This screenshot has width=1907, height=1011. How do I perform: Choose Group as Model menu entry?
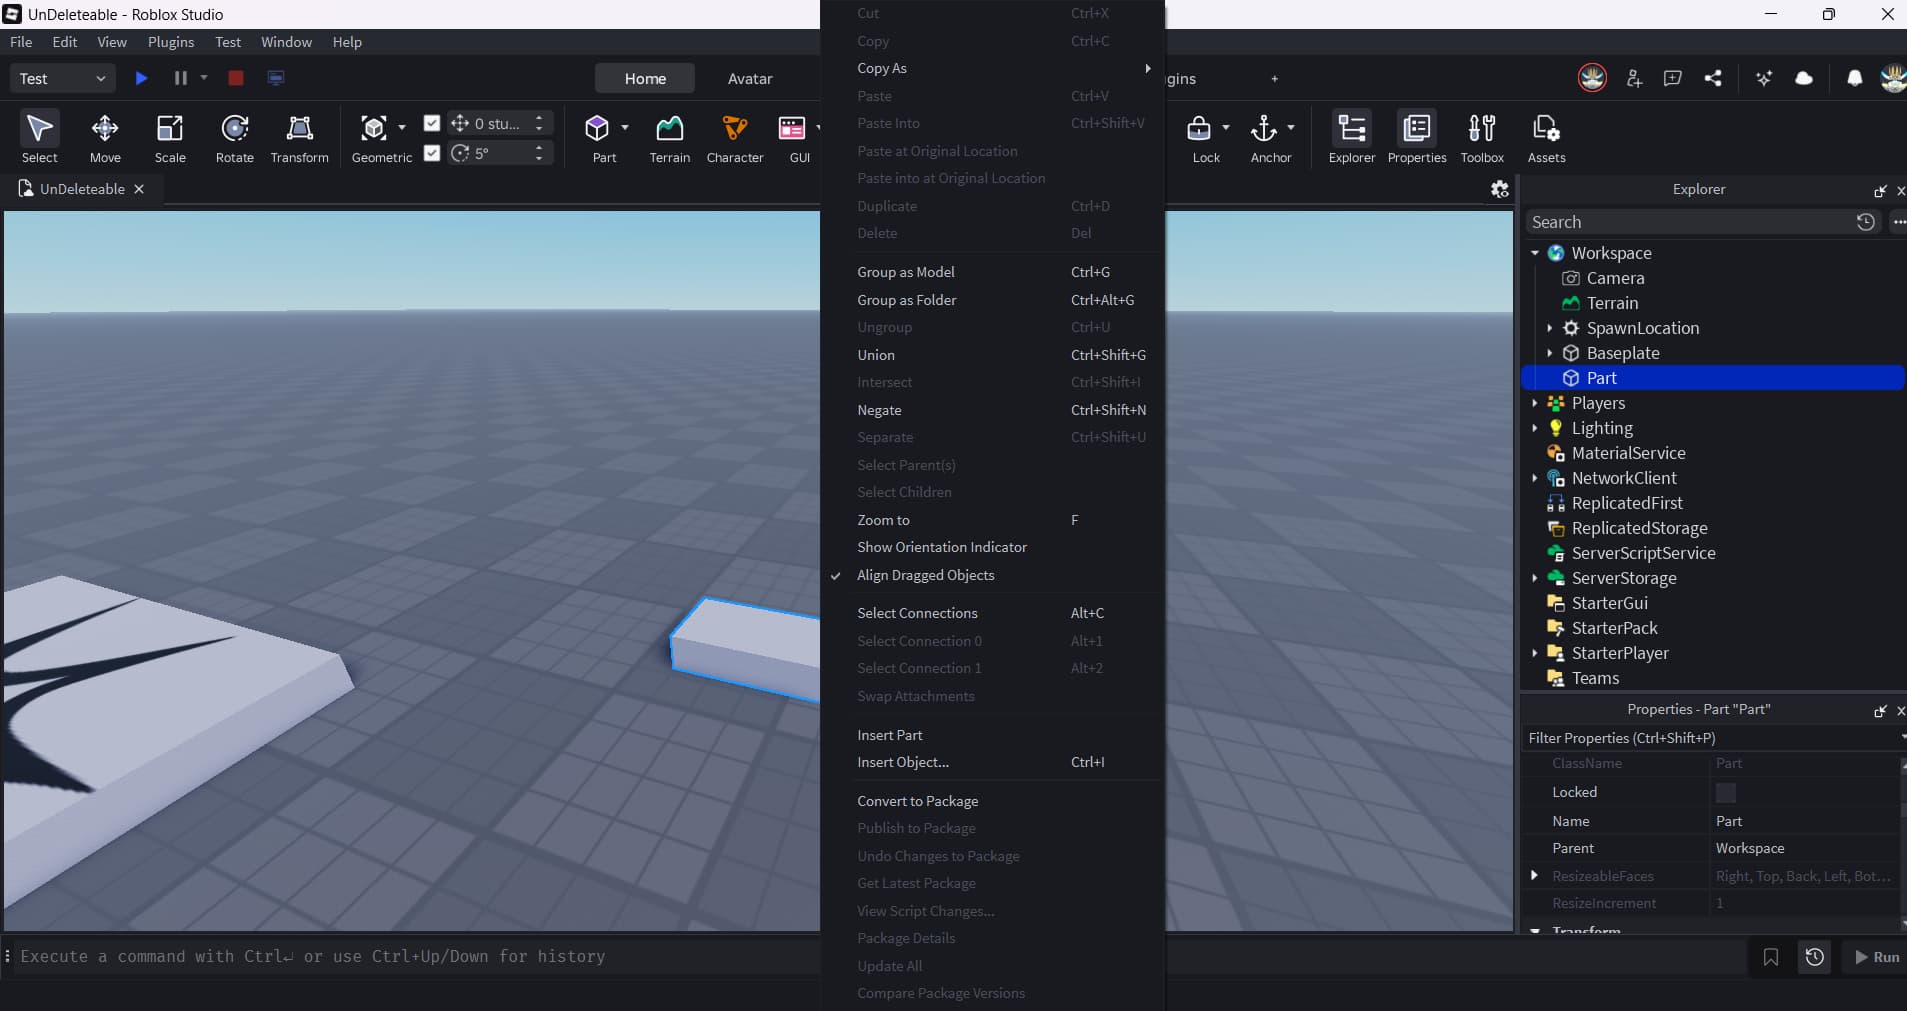[905, 272]
